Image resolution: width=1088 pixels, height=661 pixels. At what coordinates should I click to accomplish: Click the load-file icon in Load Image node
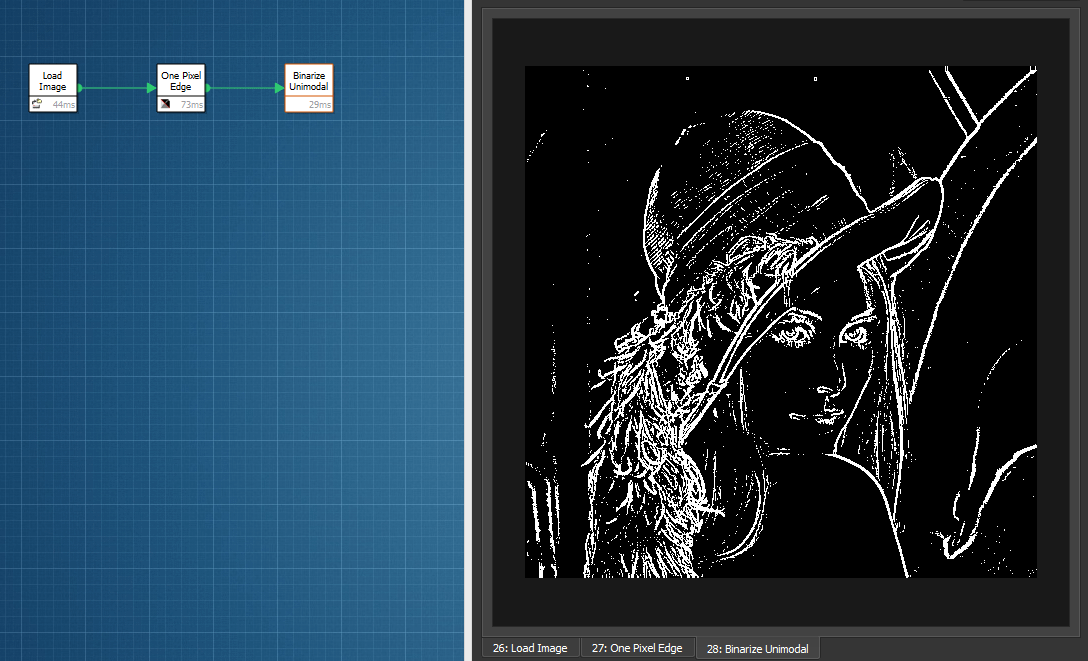tap(37, 104)
